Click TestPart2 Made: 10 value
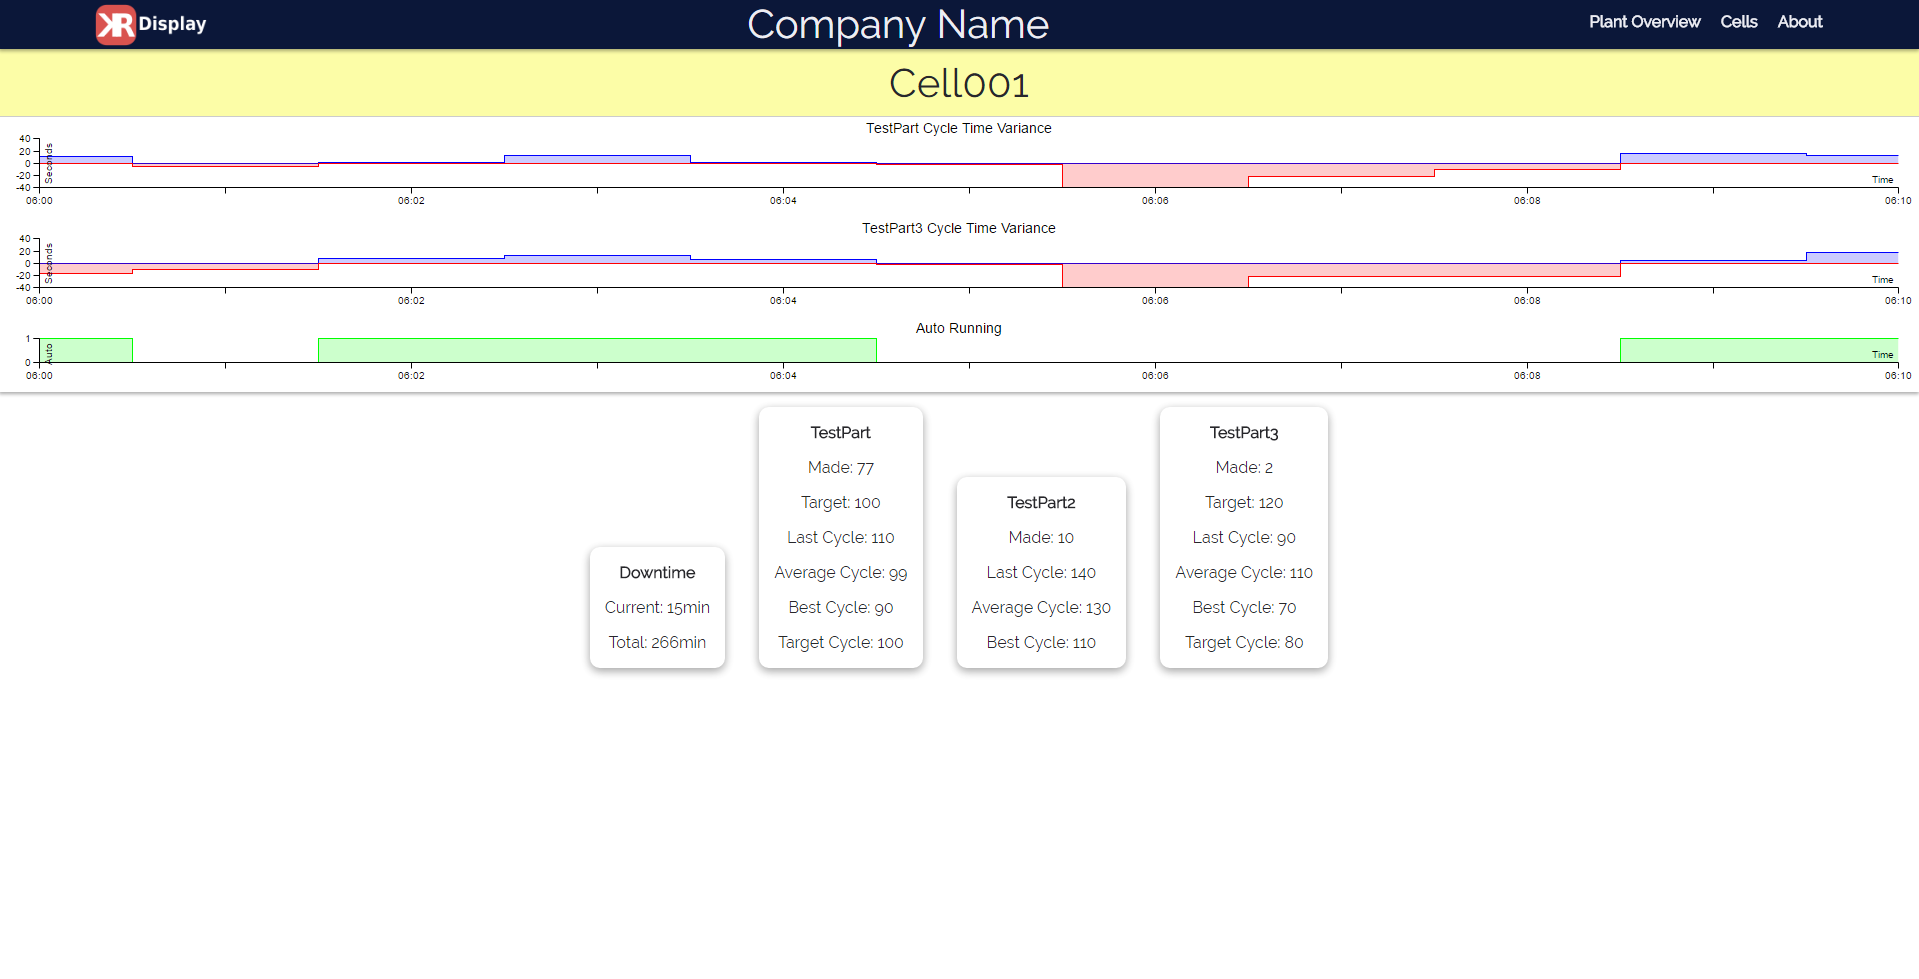The width and height of the screenshot is (1919, 979). coord(1041,538)
